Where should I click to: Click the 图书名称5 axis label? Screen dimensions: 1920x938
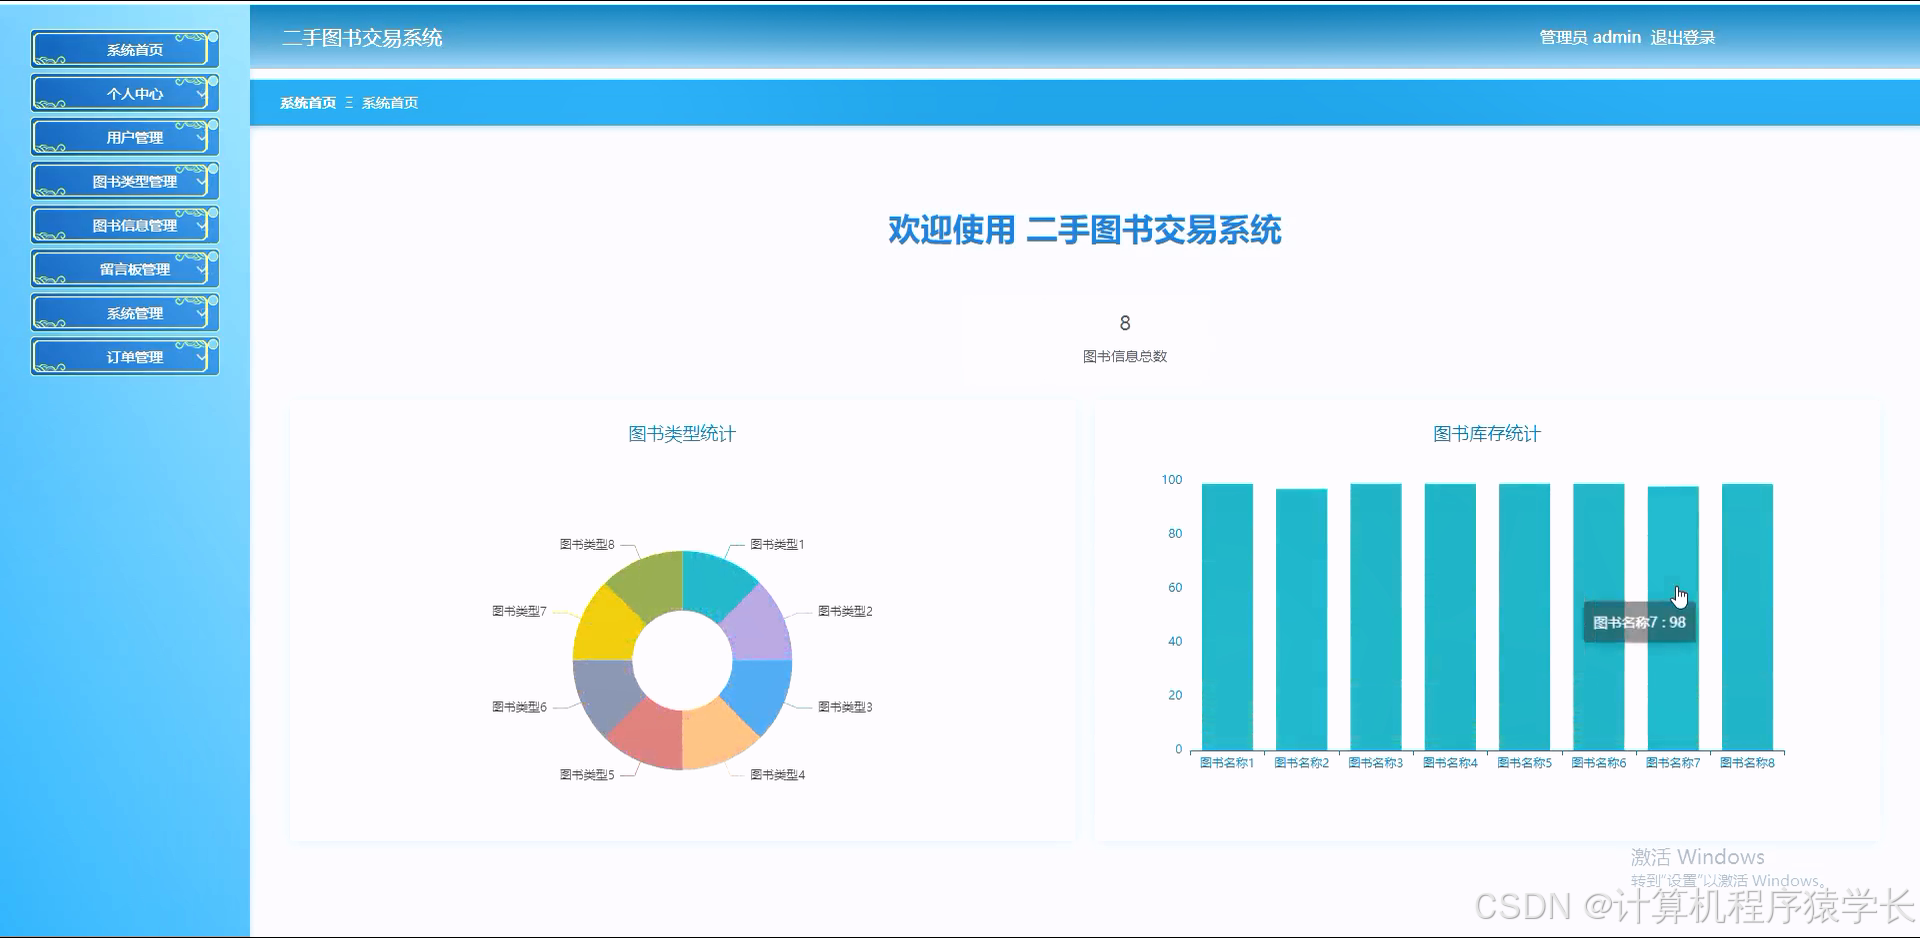pos(1524,763)
